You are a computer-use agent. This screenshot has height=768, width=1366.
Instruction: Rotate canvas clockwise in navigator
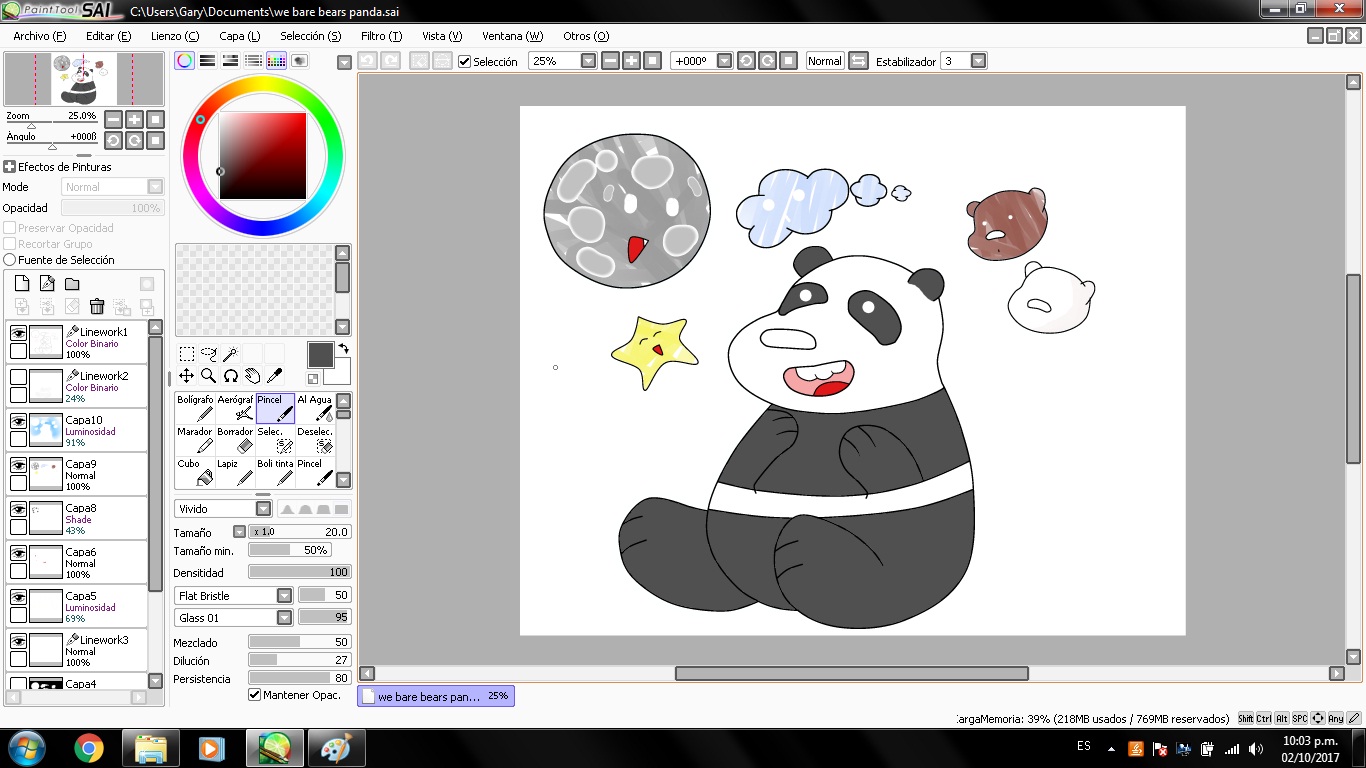(134, 141)
